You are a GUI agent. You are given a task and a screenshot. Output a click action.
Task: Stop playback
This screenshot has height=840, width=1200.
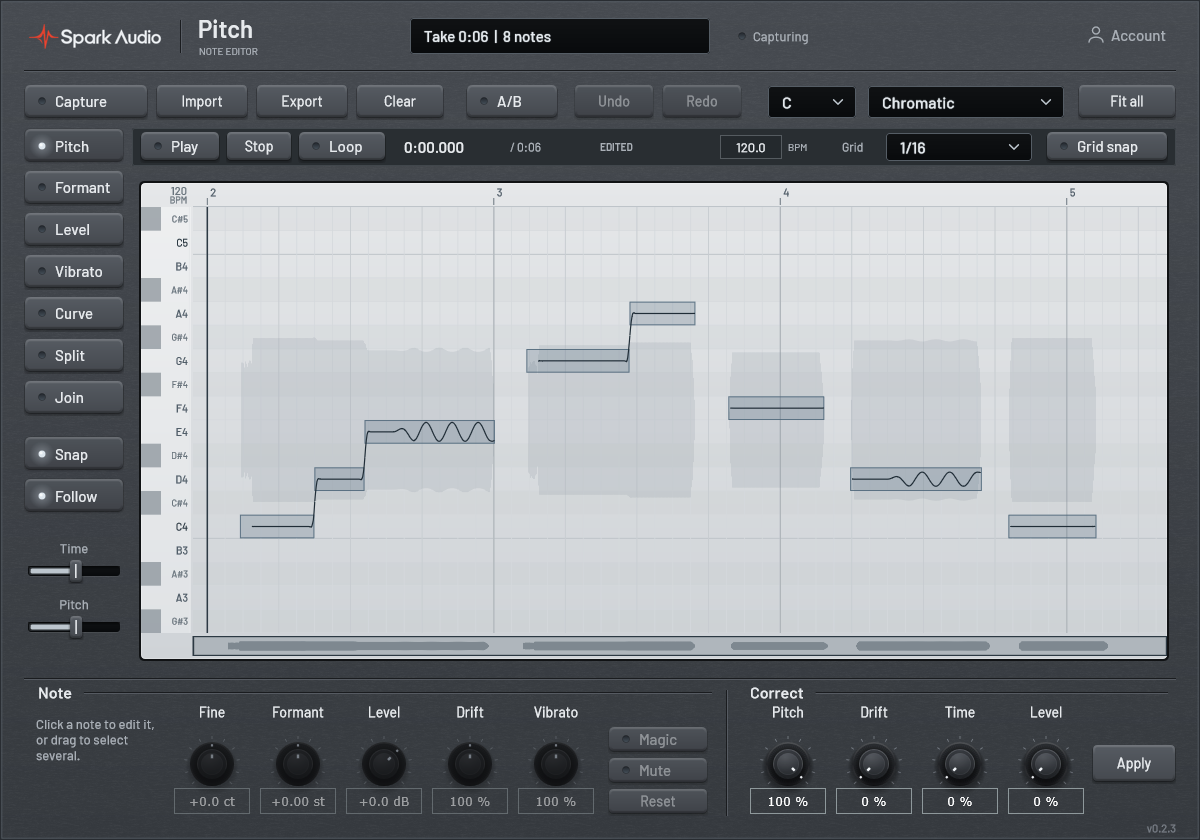coord(259,146)
